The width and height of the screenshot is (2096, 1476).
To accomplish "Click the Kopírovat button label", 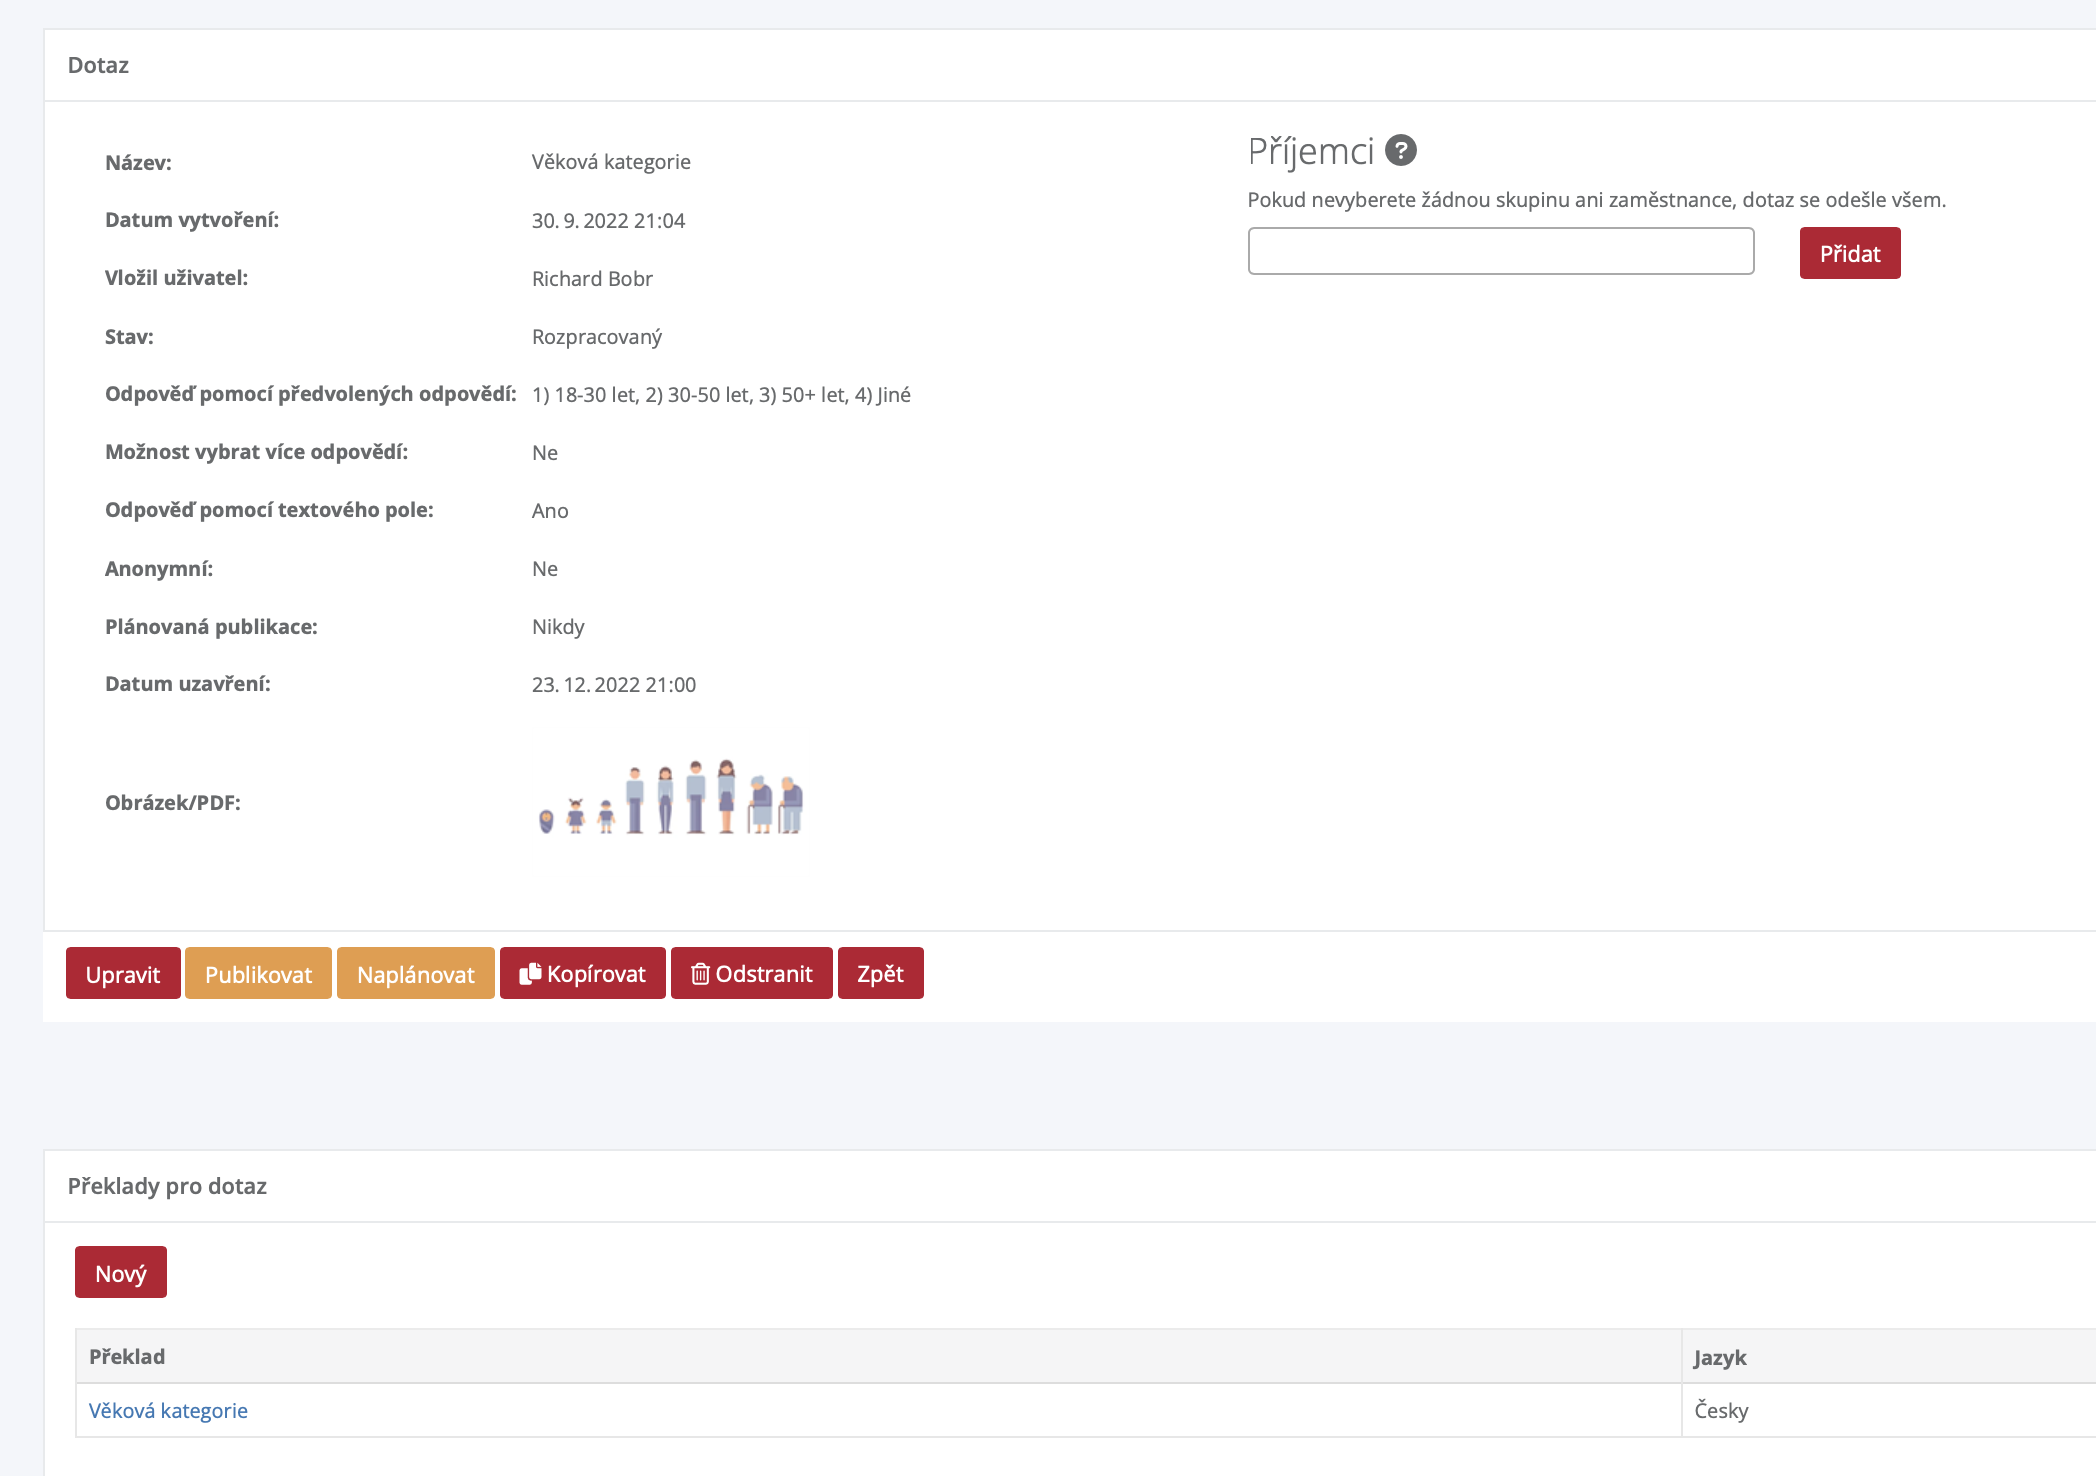I will point(596,973).
